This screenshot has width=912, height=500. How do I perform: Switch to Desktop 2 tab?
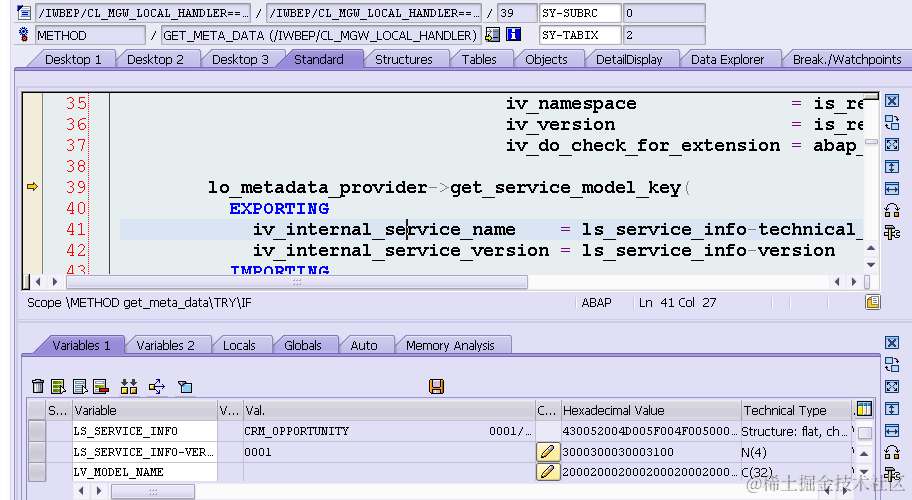coord(155,59)
